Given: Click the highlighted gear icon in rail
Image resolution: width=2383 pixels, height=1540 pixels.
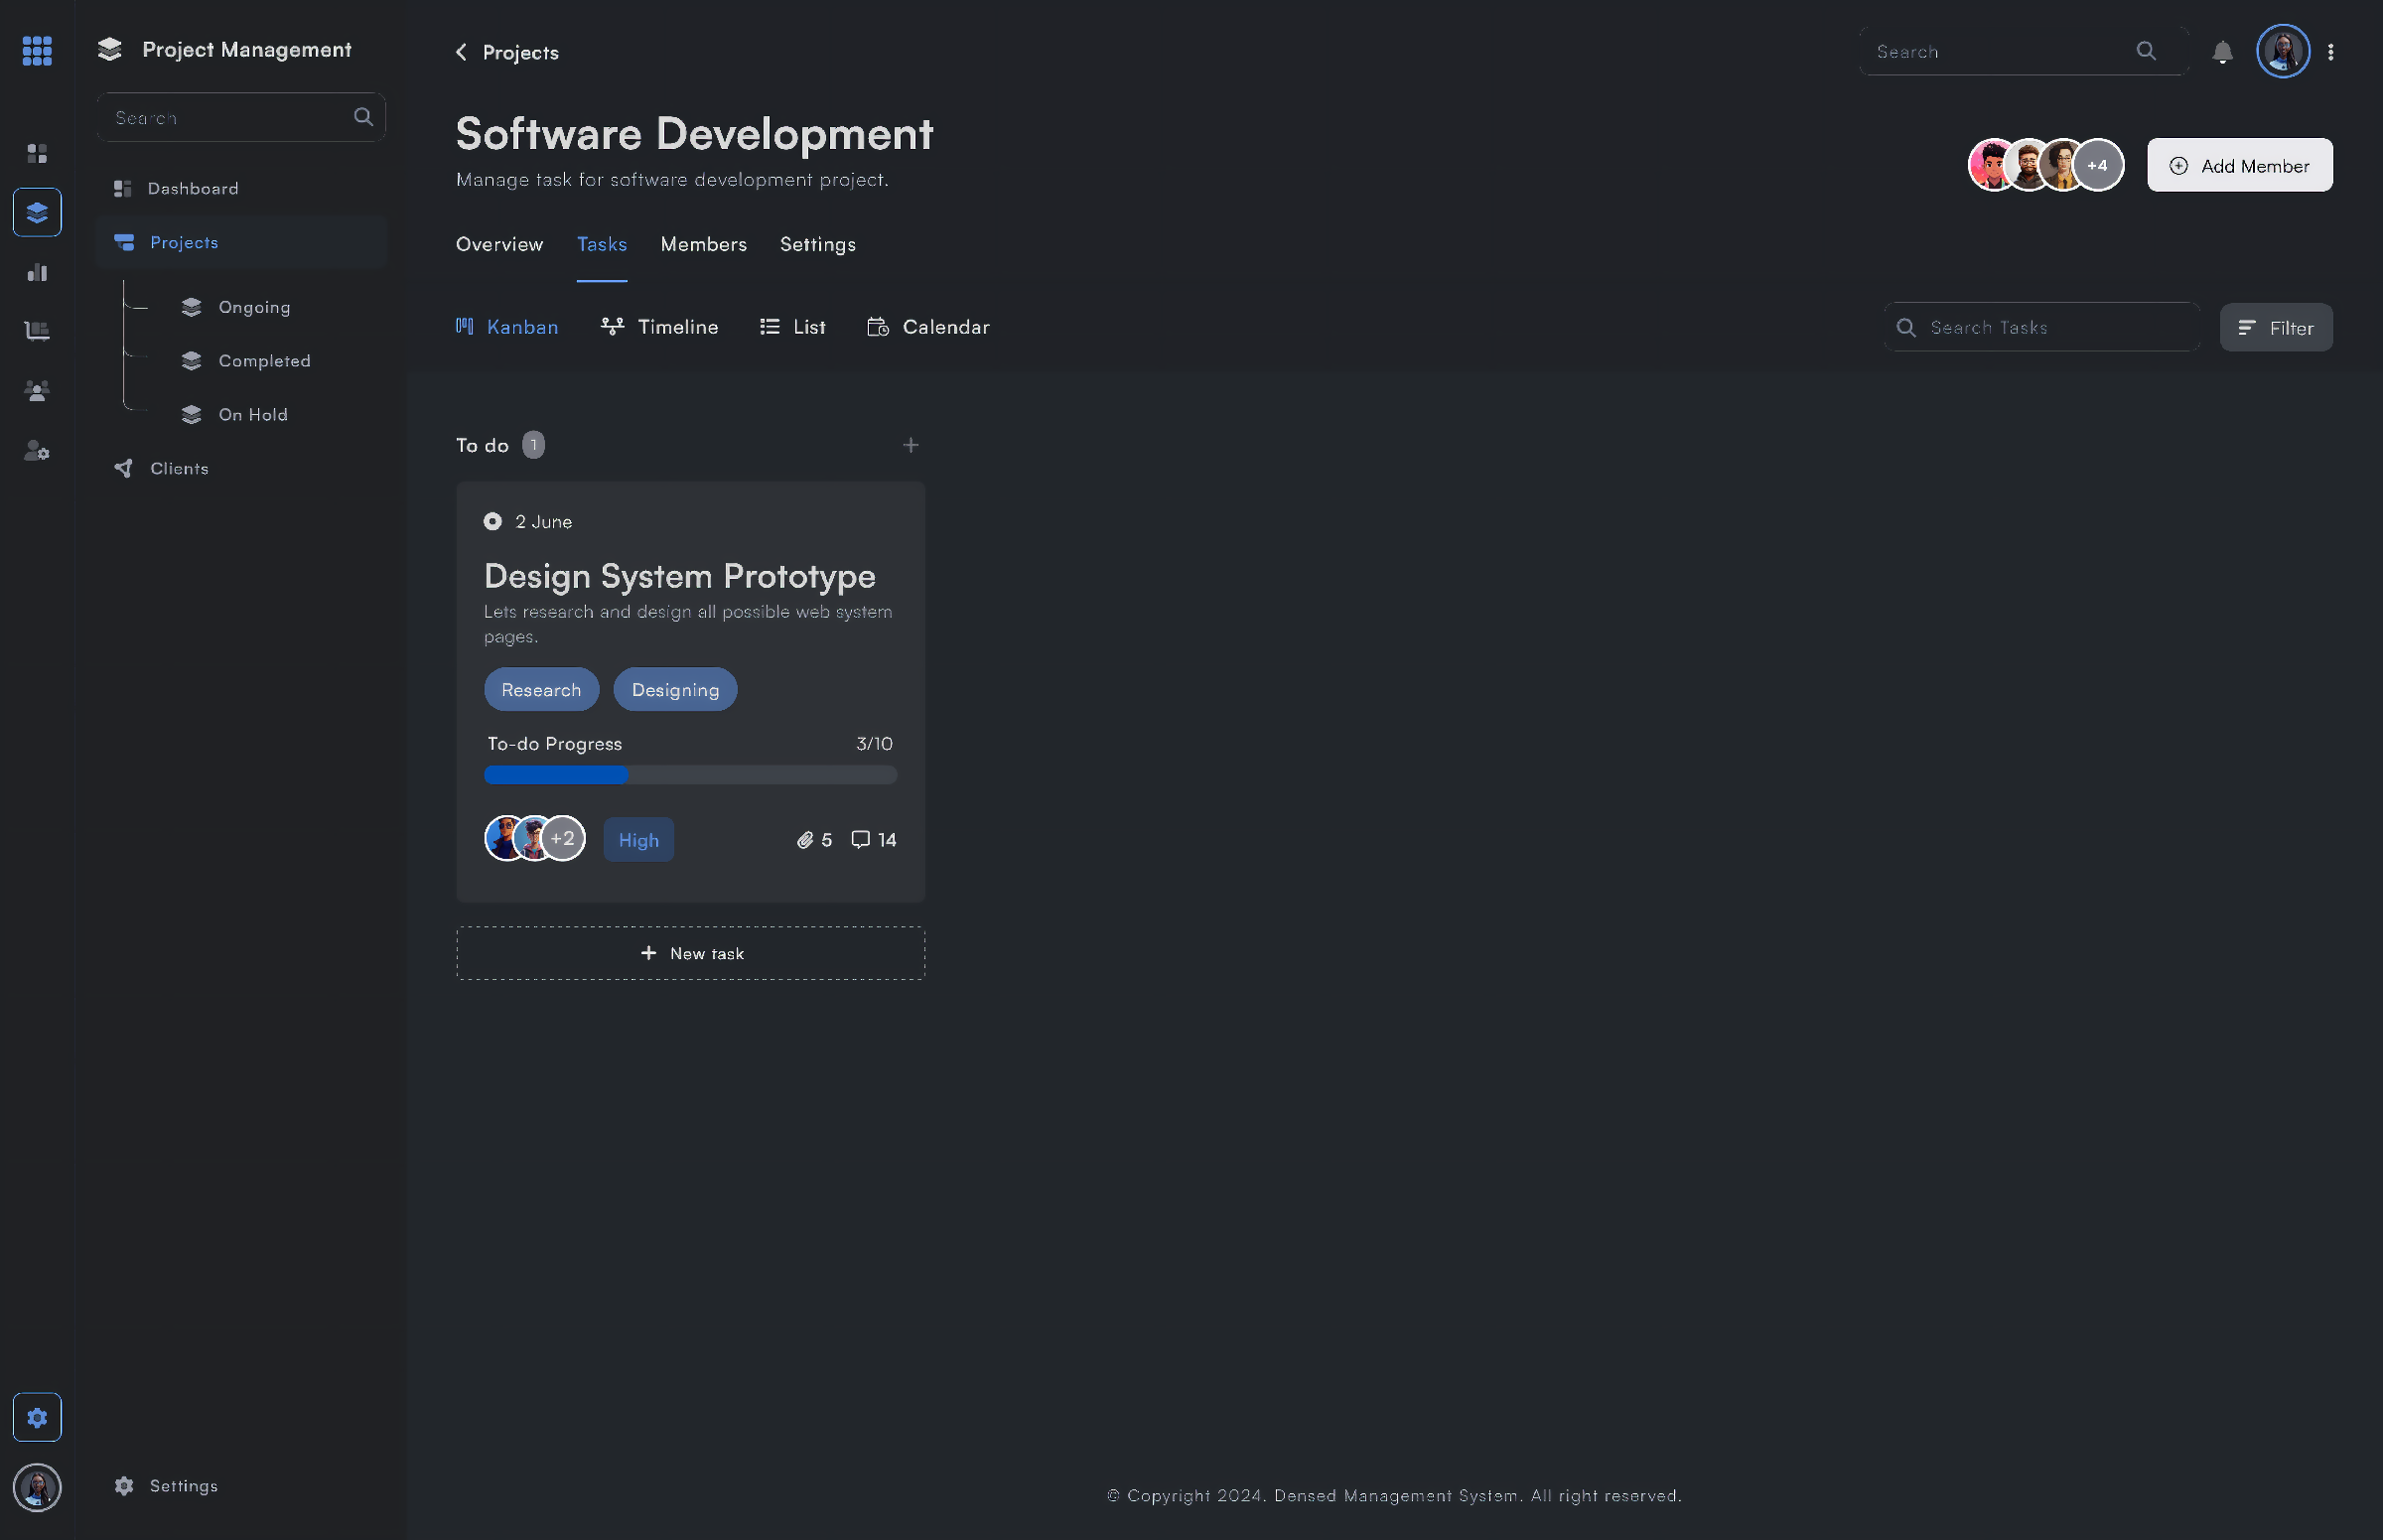Looking at the screenshot, I should click(37, 1417).
